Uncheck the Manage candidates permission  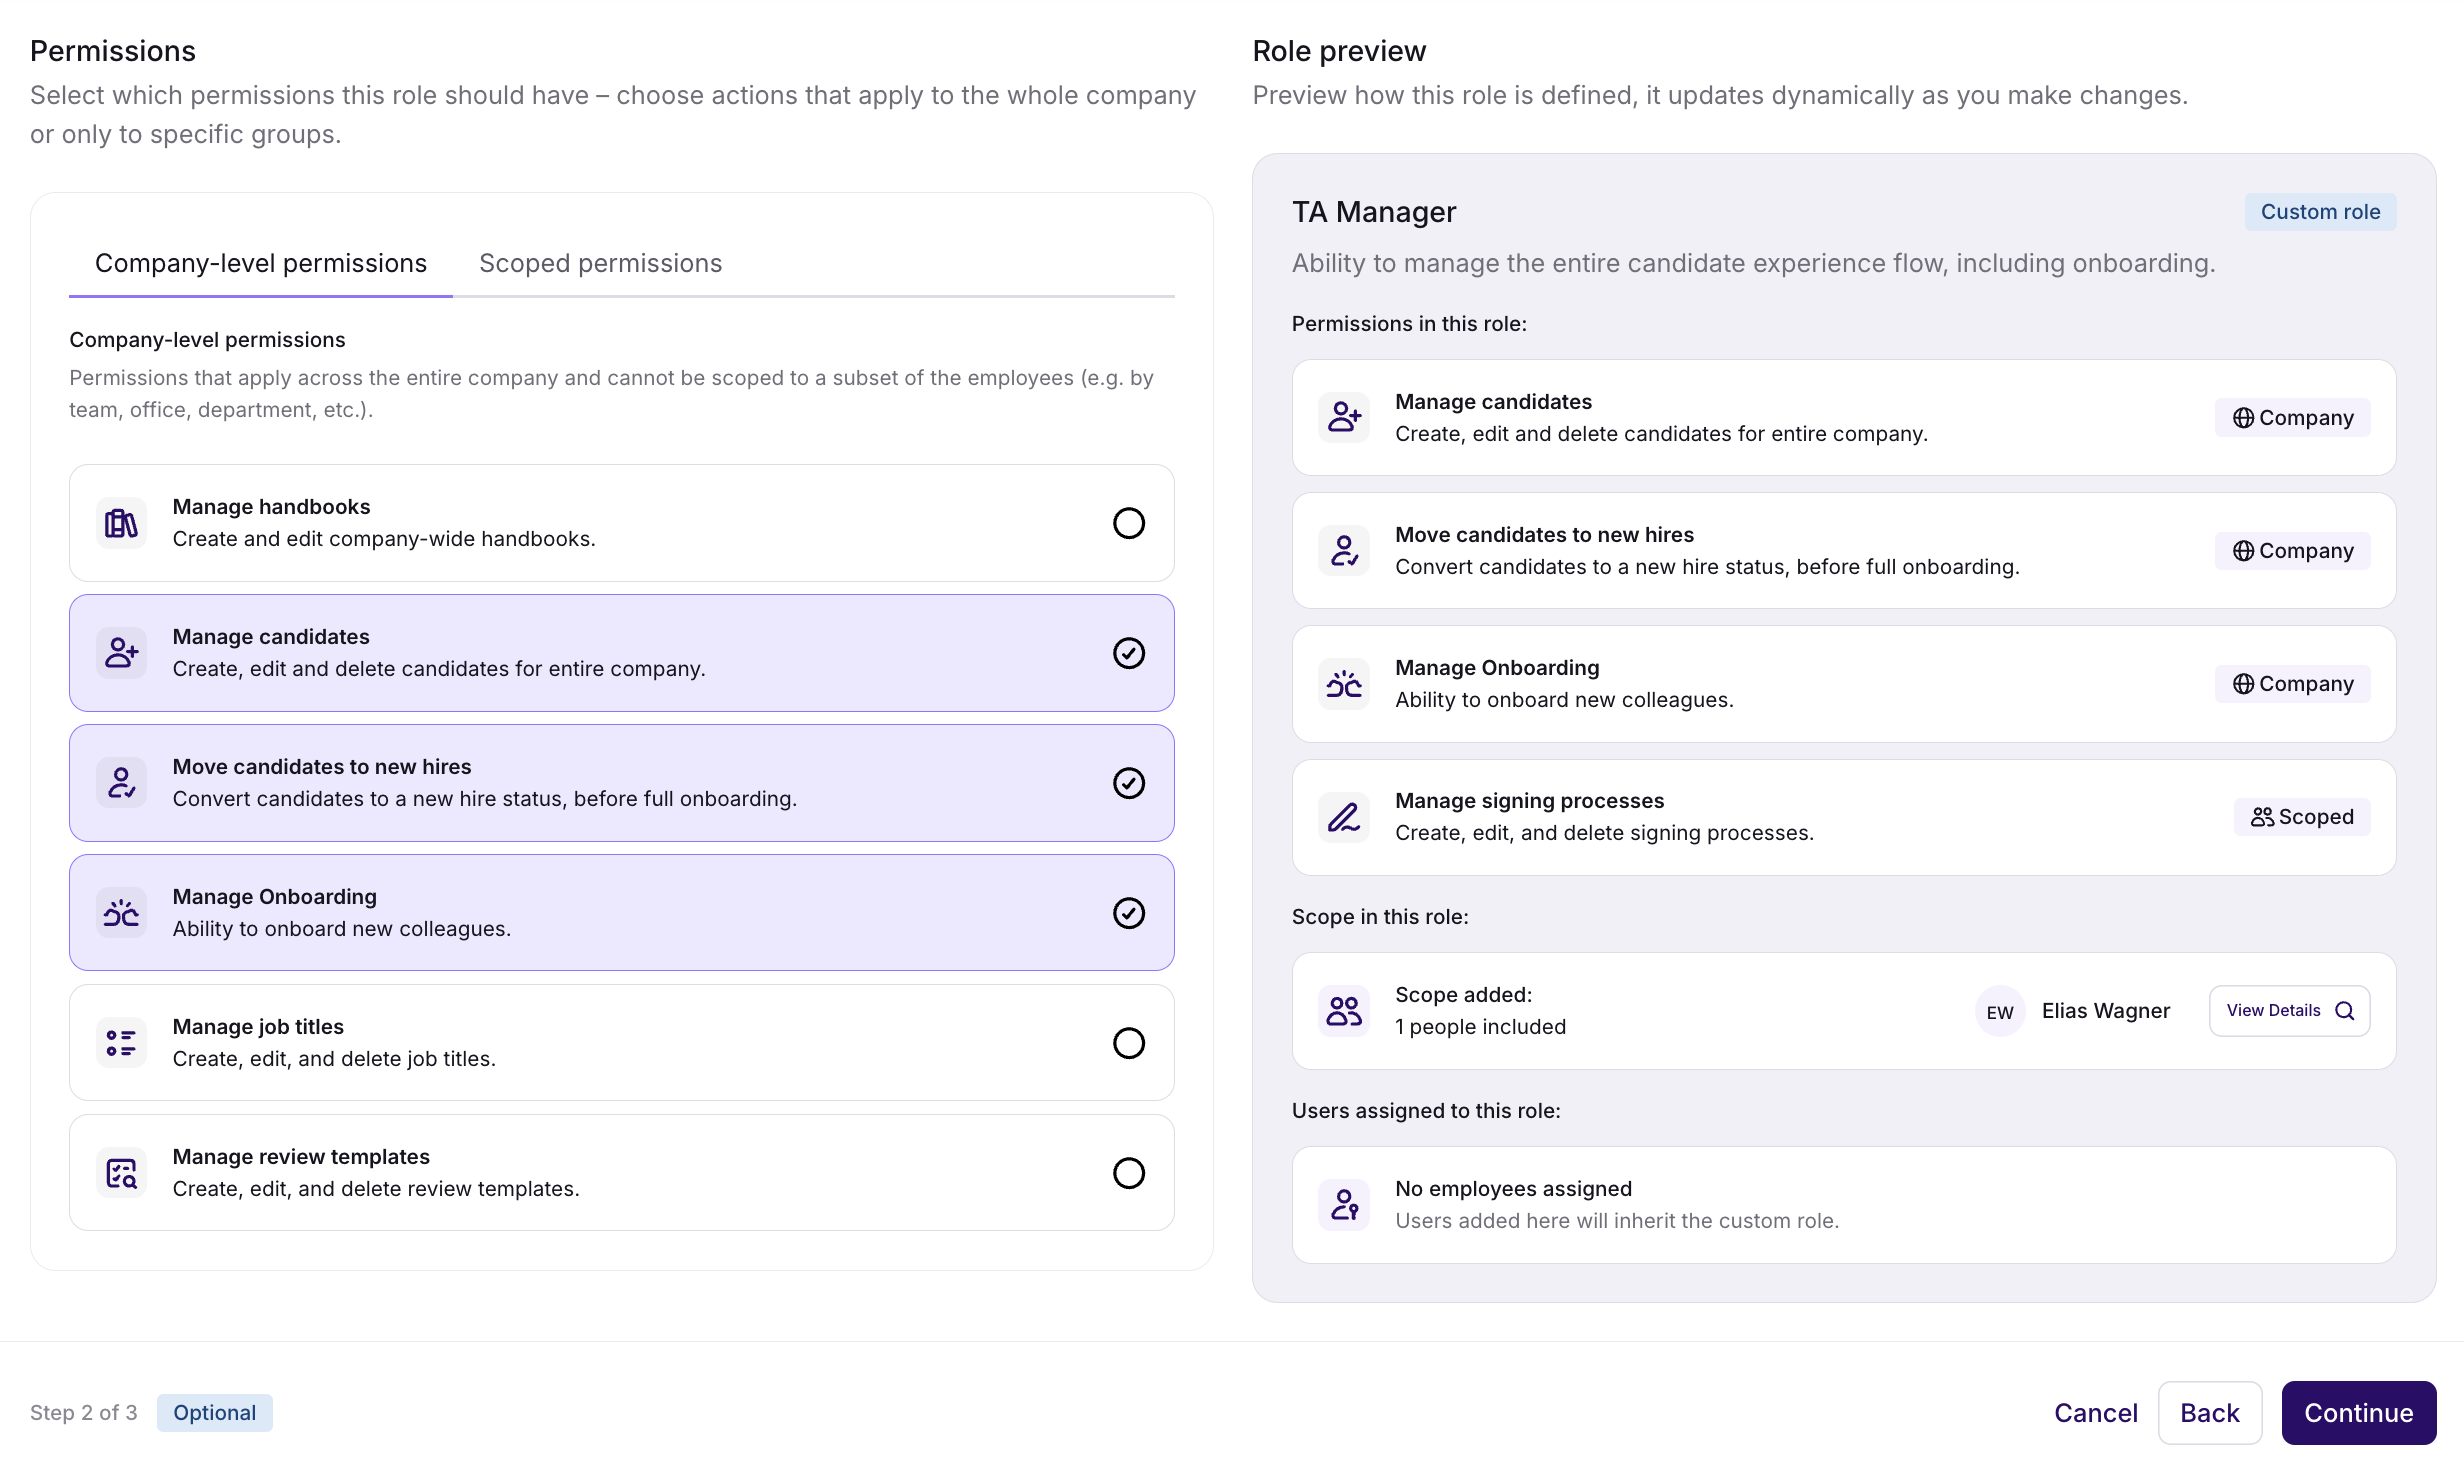pos(1128,653)
